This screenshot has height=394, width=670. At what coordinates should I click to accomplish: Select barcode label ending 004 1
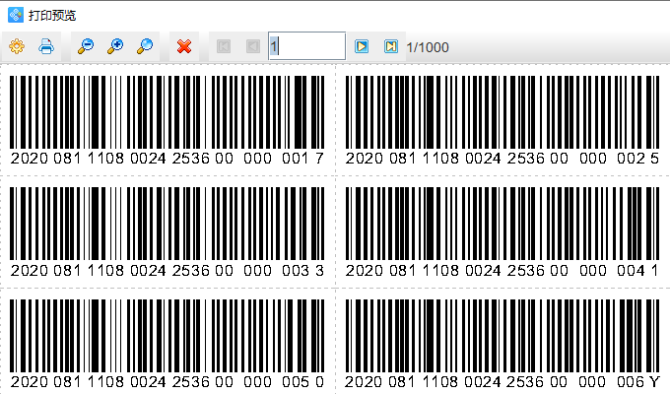[x=502, y=232]
